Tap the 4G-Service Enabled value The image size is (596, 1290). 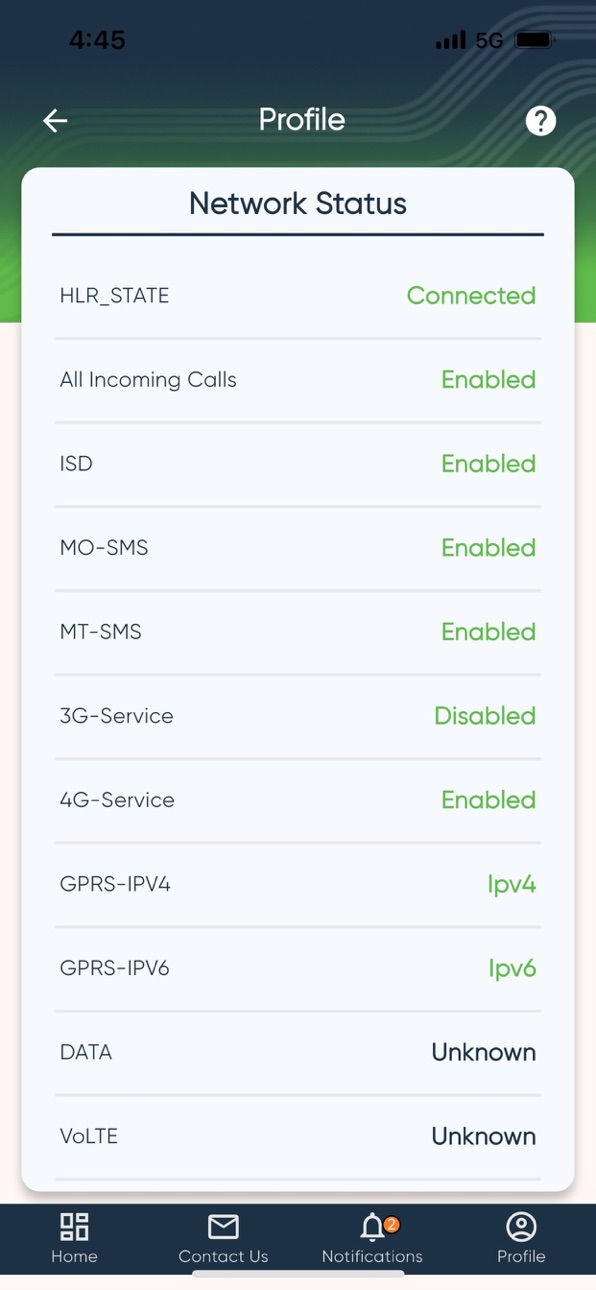[x=489, y=800]
